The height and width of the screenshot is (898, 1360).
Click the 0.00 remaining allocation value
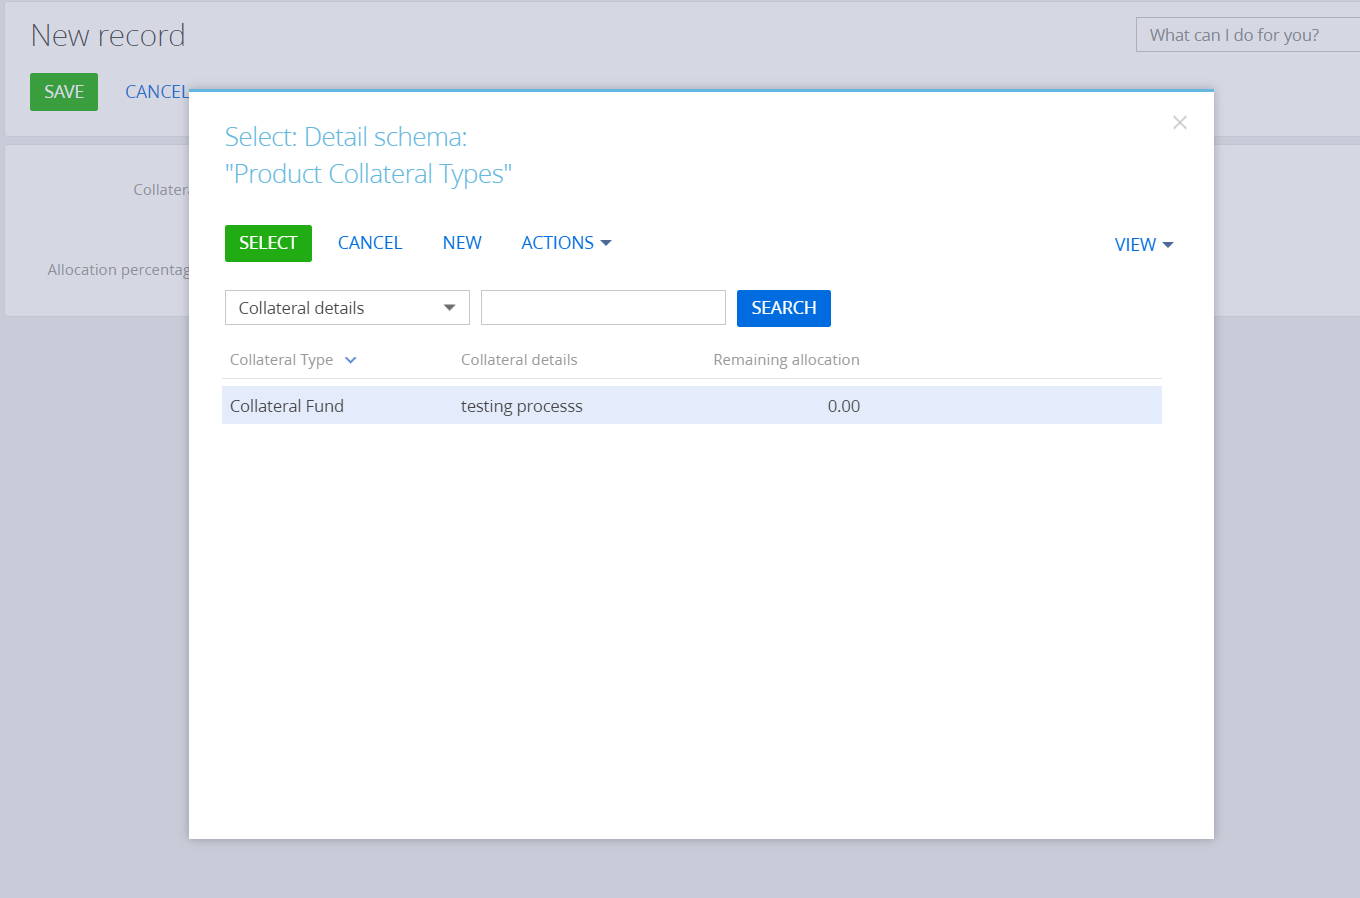(x=843, y=406)
